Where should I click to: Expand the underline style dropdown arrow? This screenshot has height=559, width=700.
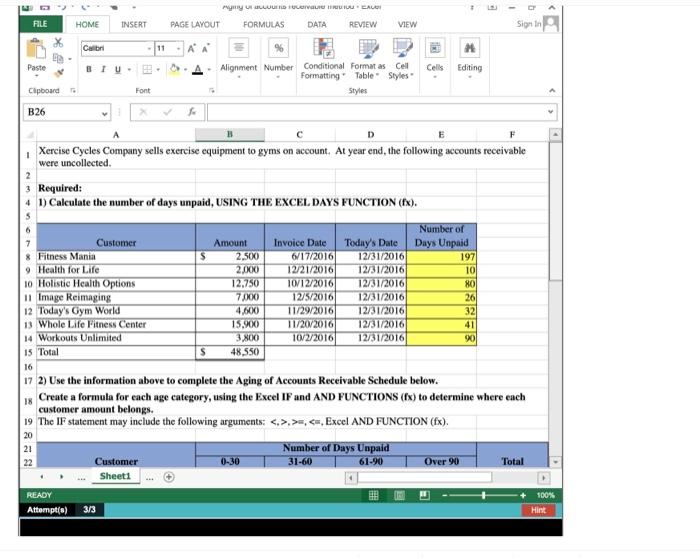(x=129, y=70)
